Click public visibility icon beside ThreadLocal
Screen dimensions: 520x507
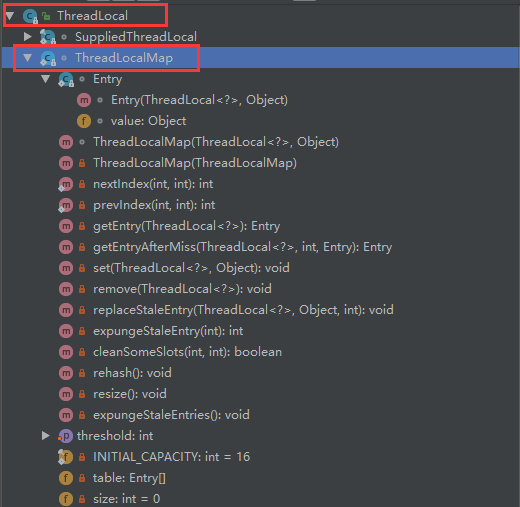coord(46,16)
